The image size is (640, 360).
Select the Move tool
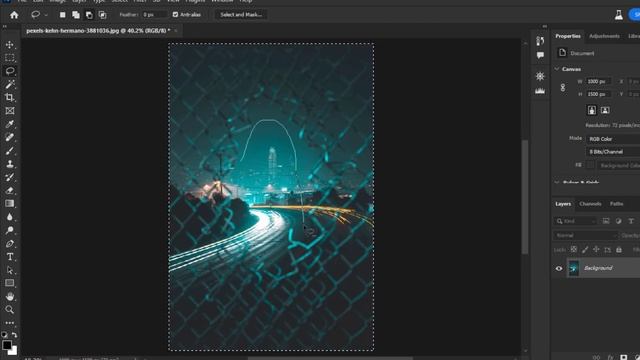10,44
